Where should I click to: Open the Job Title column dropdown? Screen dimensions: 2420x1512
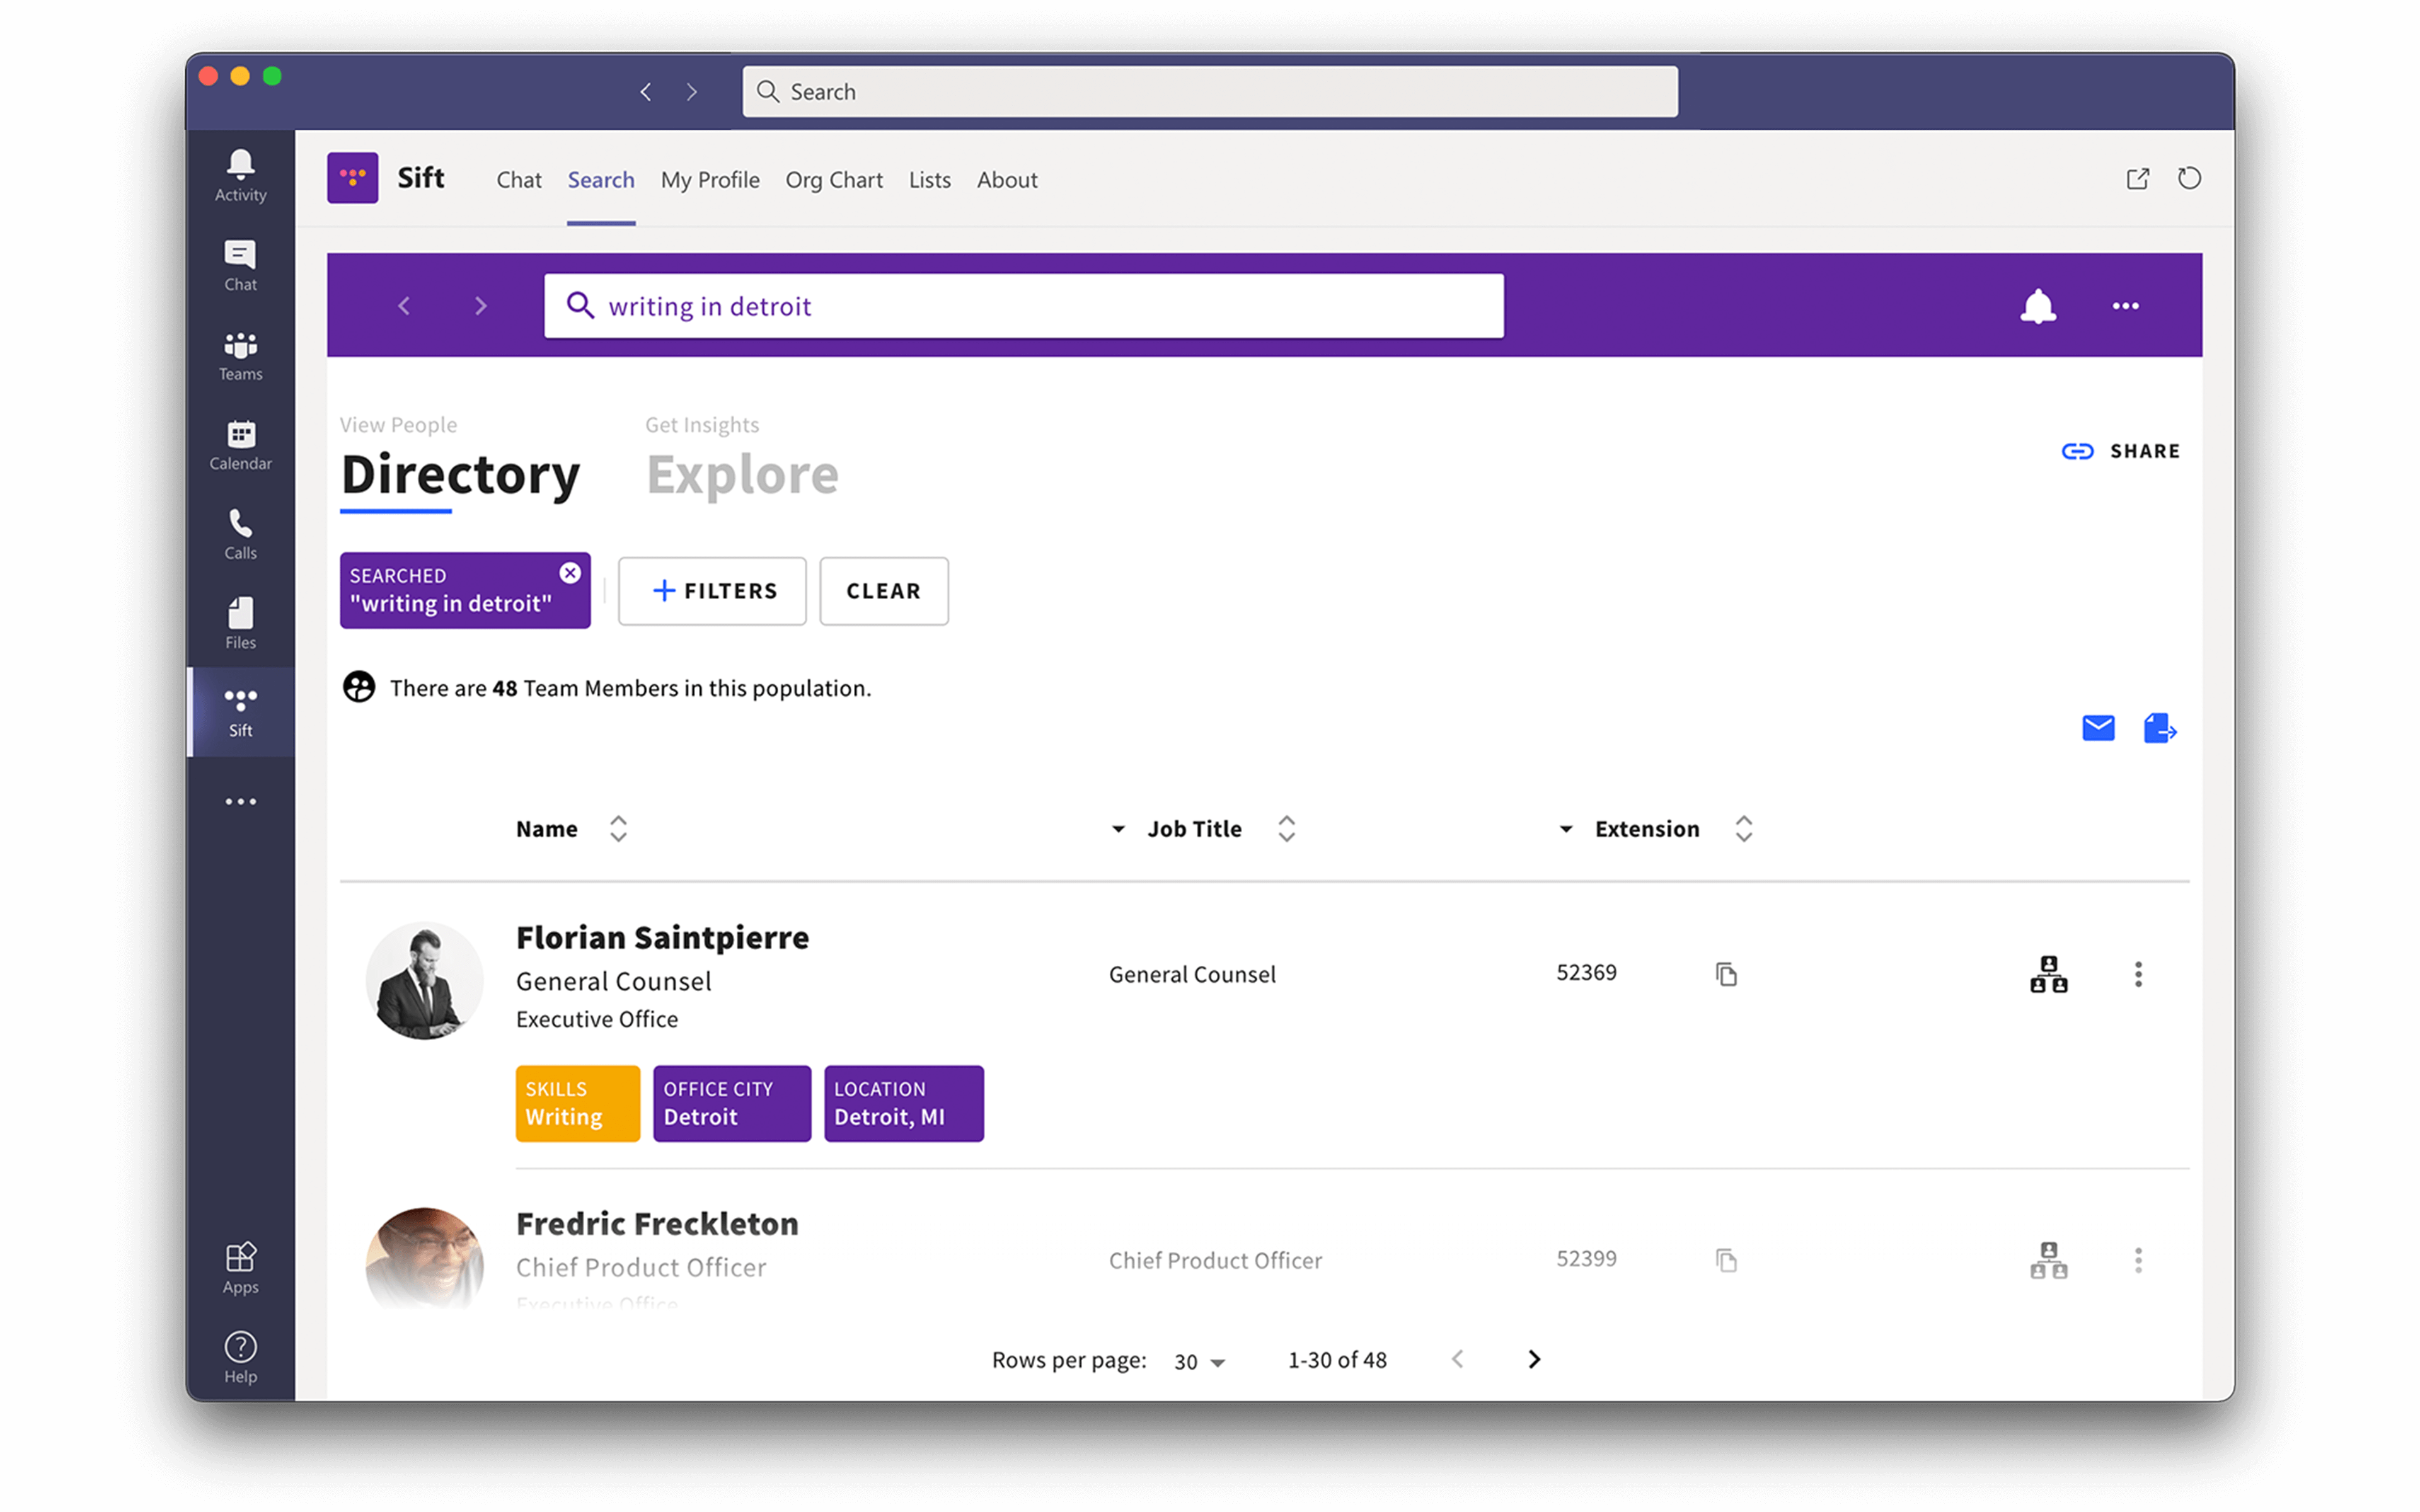coord(1118,829)
